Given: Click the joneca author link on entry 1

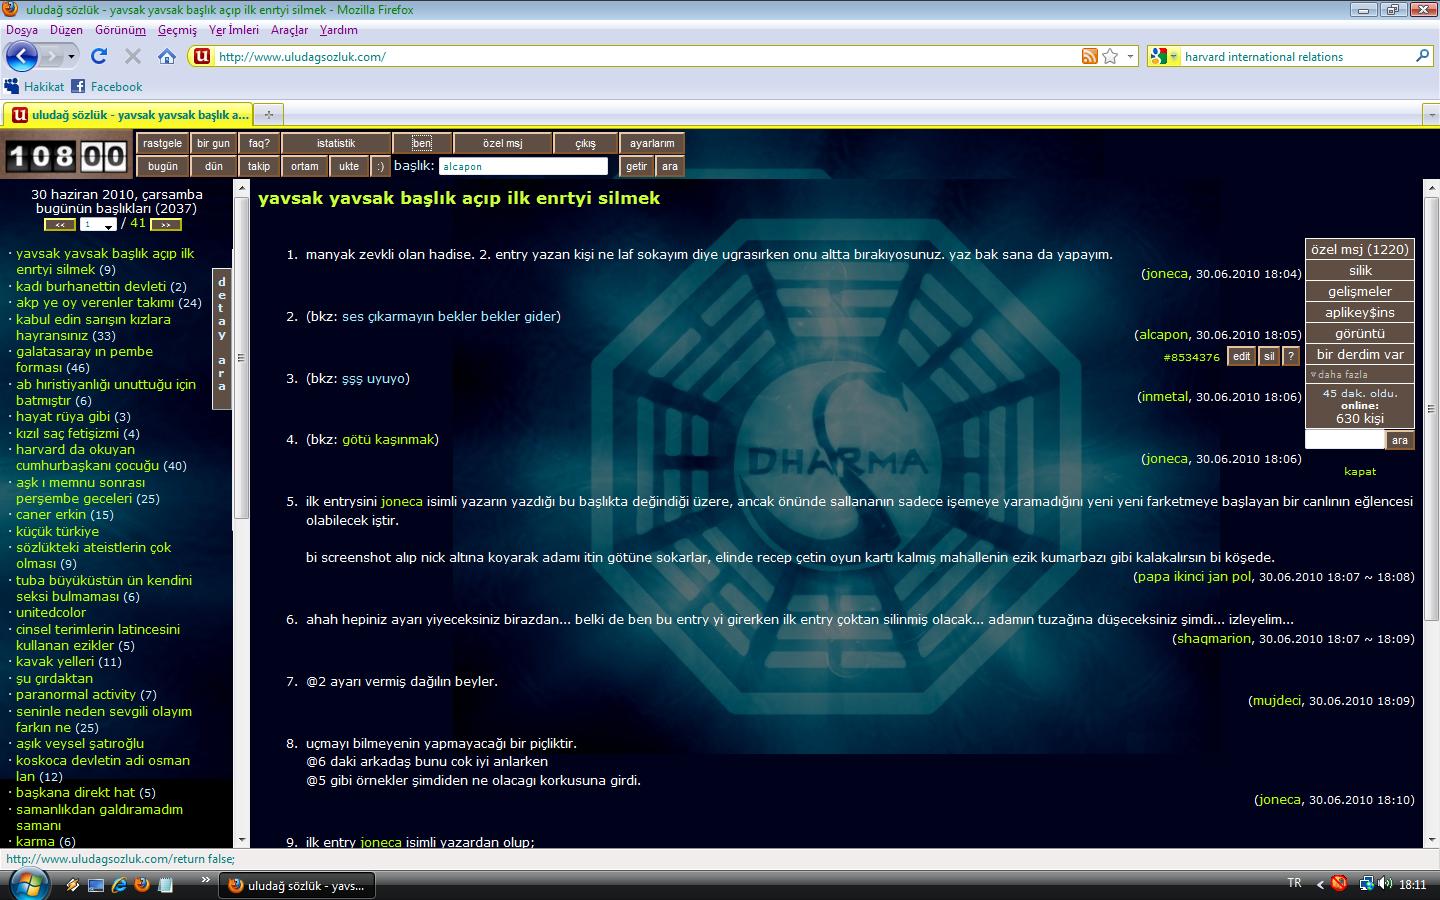Looking at the screenshot, I should coord(1166,274).
